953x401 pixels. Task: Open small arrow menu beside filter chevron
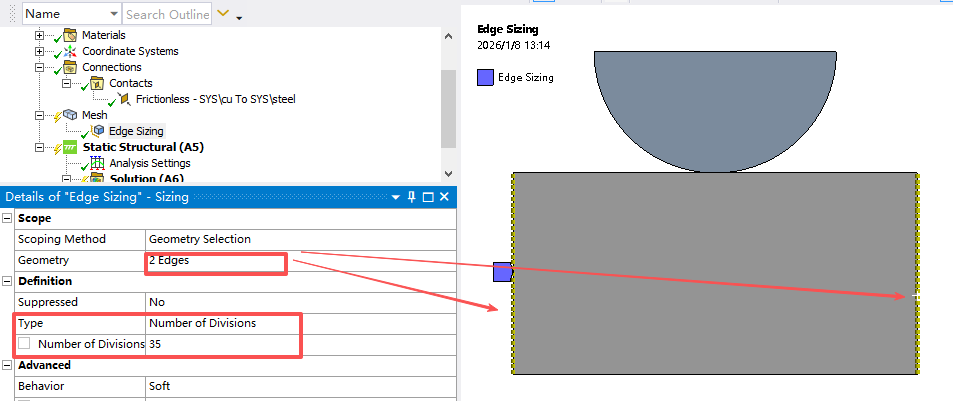pyautogui.click(x=239, y=18)
